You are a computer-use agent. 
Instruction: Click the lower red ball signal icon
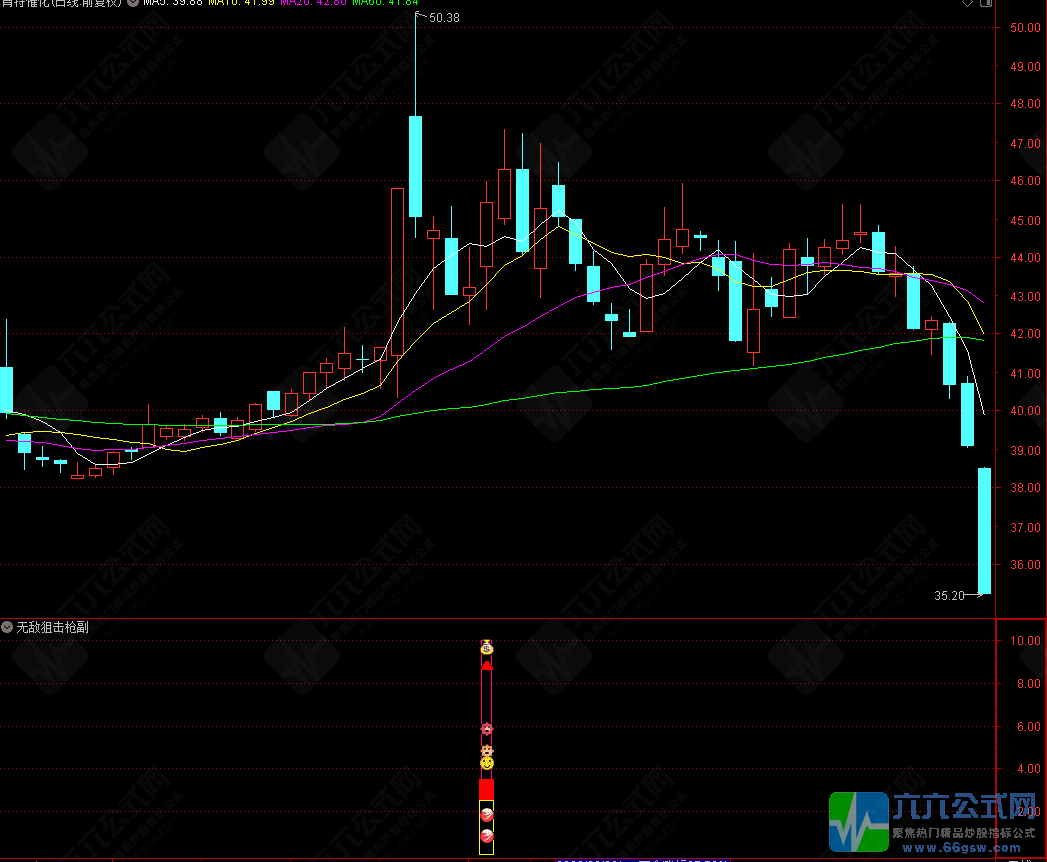(487, 835)
